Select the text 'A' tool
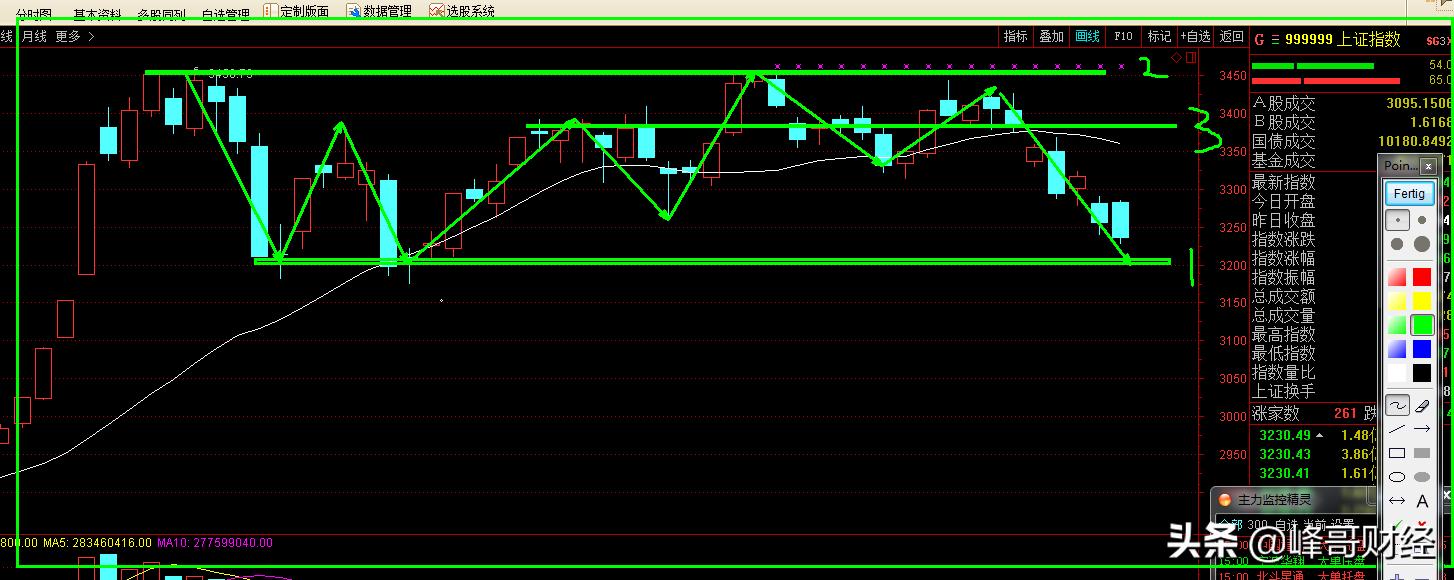 [1422, 501]
